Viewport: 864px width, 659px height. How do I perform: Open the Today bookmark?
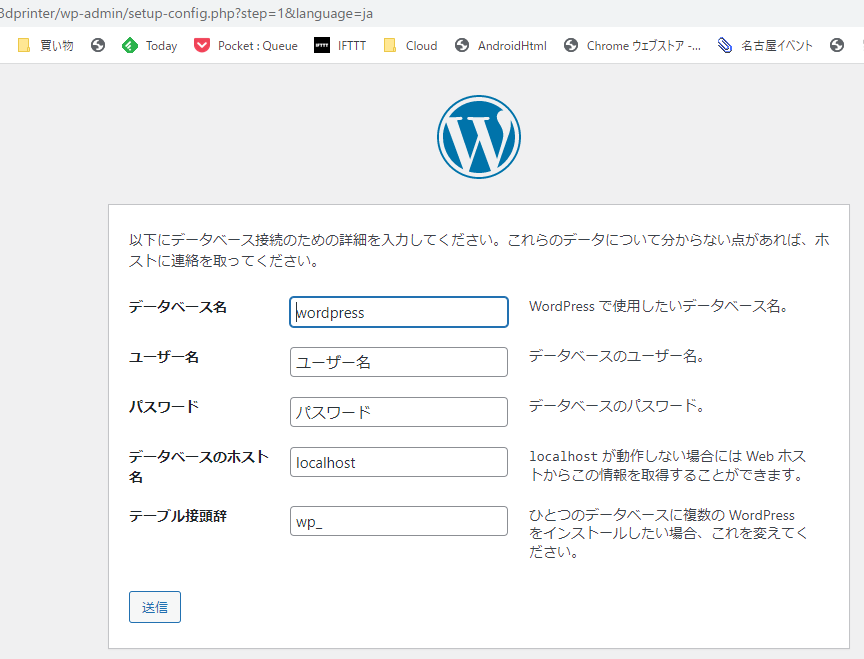coord(149,45)
